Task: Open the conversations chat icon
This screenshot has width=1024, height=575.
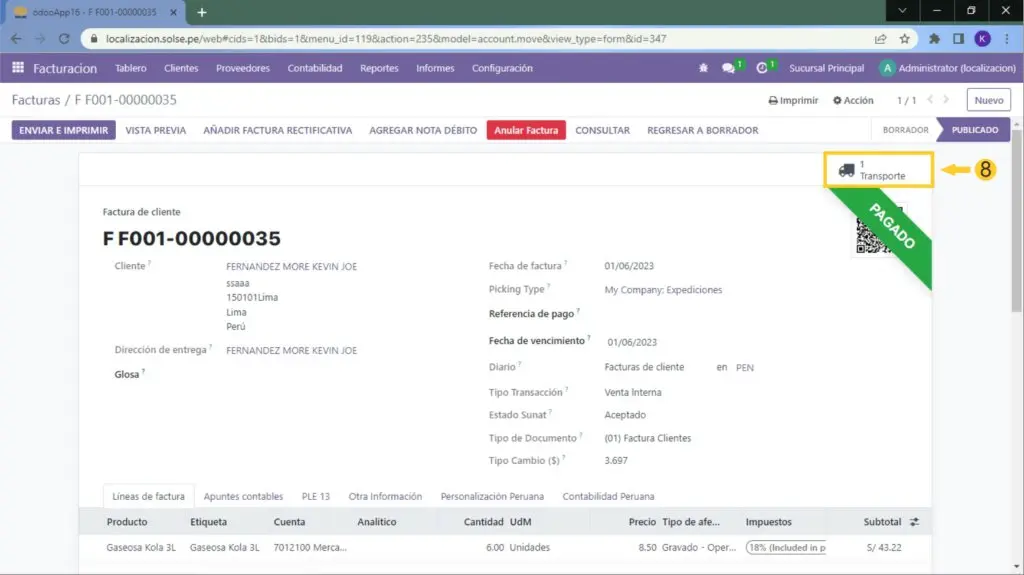Action: [729, 68]
